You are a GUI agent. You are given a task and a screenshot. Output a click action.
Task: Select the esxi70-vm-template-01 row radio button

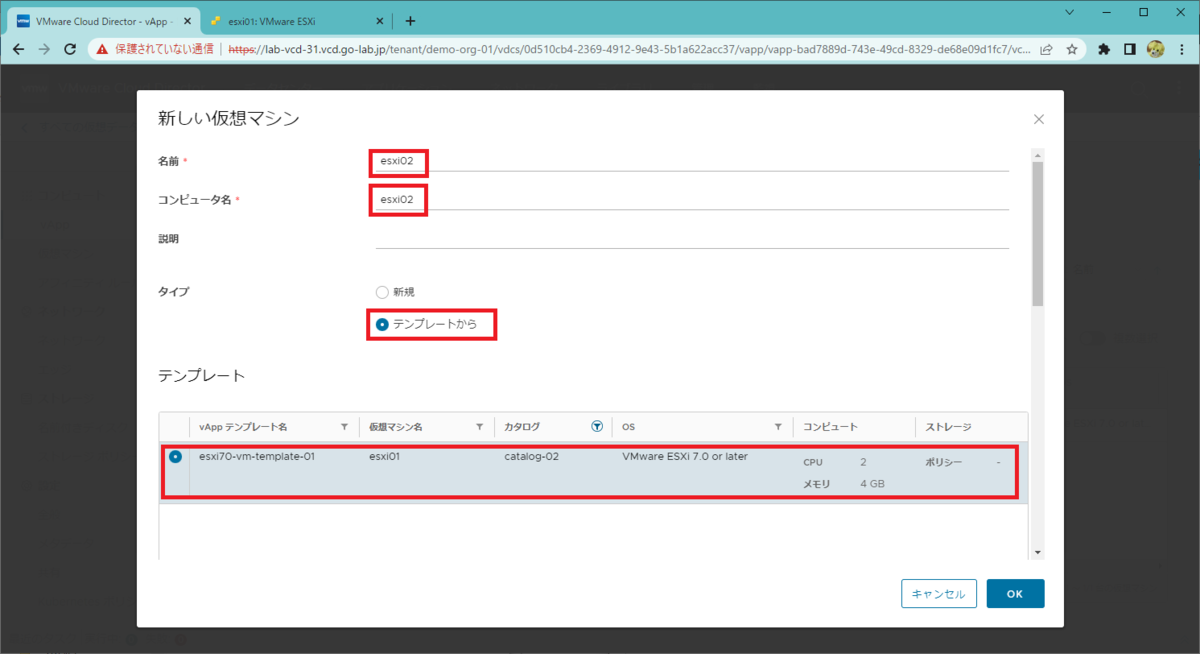[176, 457]
